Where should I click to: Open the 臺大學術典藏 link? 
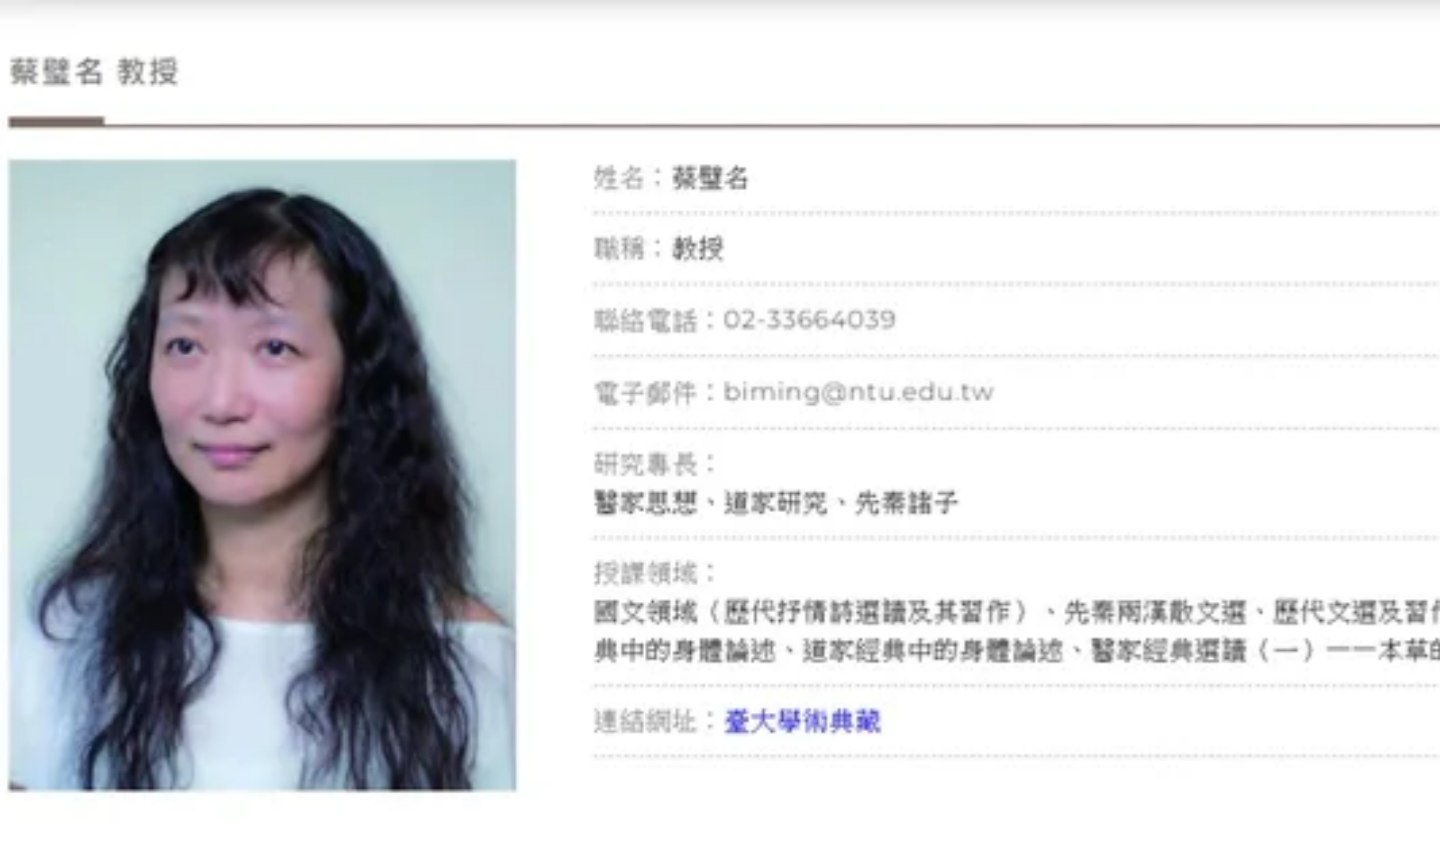tap(802, 721)
